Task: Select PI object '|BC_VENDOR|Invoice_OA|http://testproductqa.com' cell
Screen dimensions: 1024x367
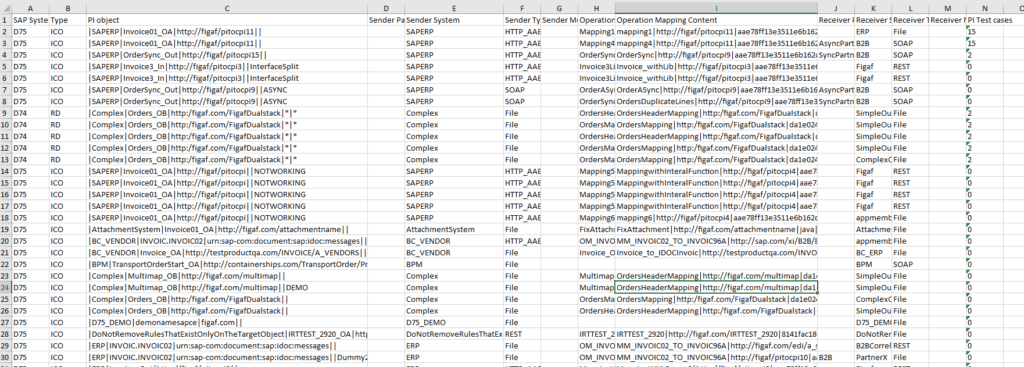Action: [227, 252]
